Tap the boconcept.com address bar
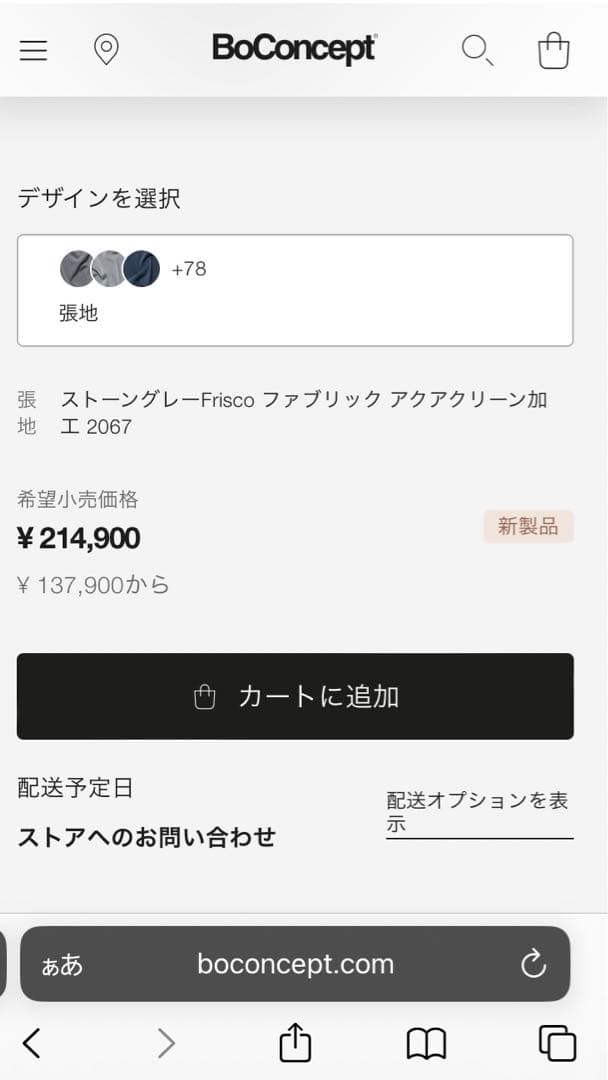Image resolution: width=608 pixels, height=1080 pixels. (294, 964)
